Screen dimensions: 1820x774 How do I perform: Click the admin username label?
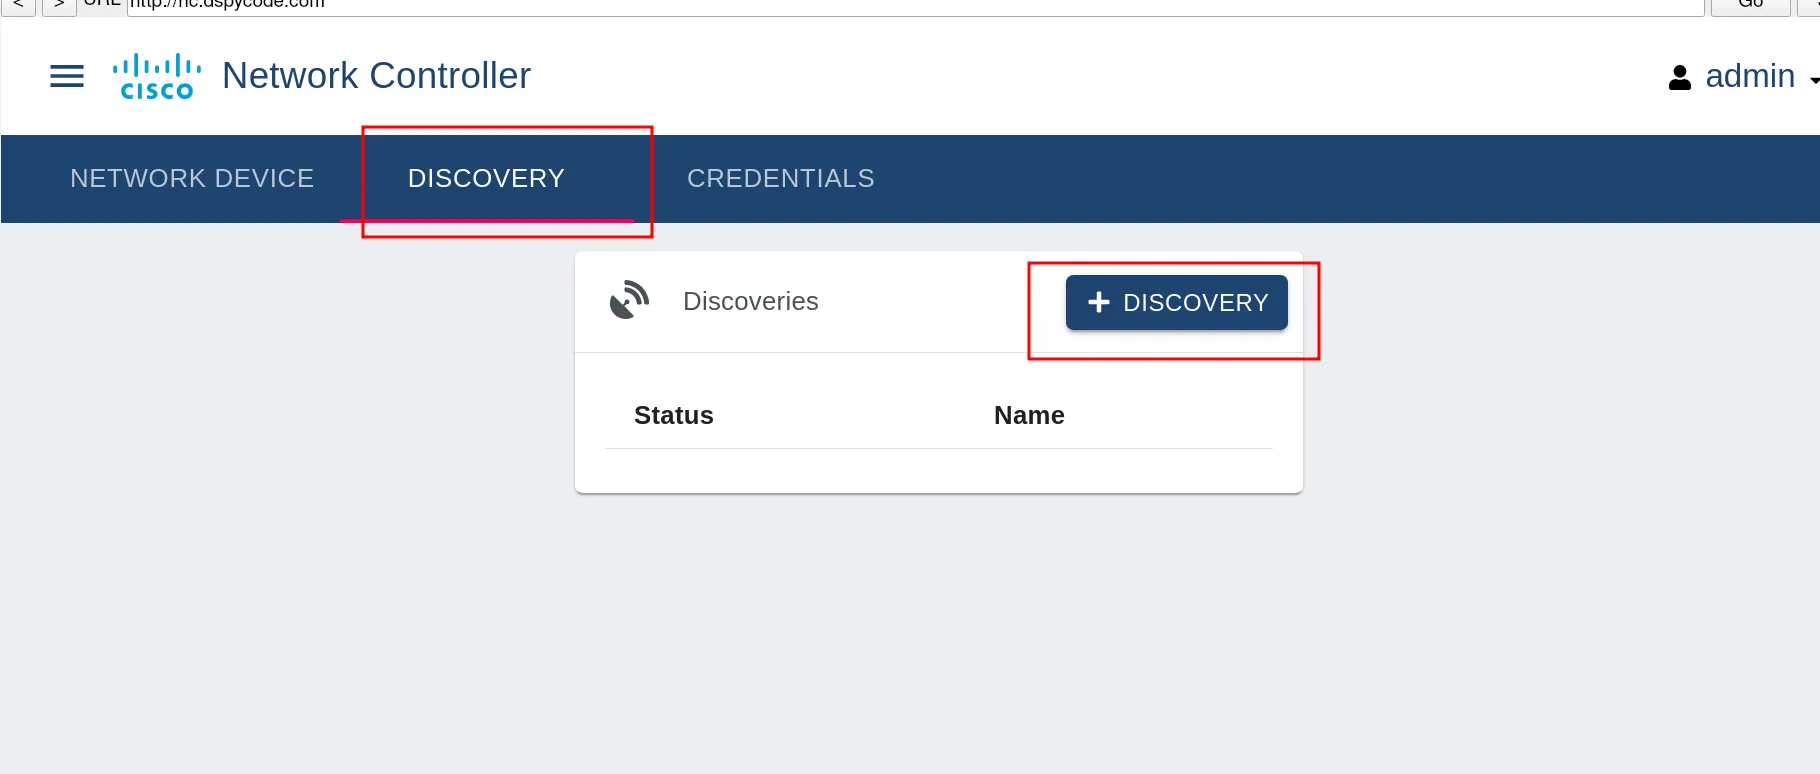point(1750,76)
